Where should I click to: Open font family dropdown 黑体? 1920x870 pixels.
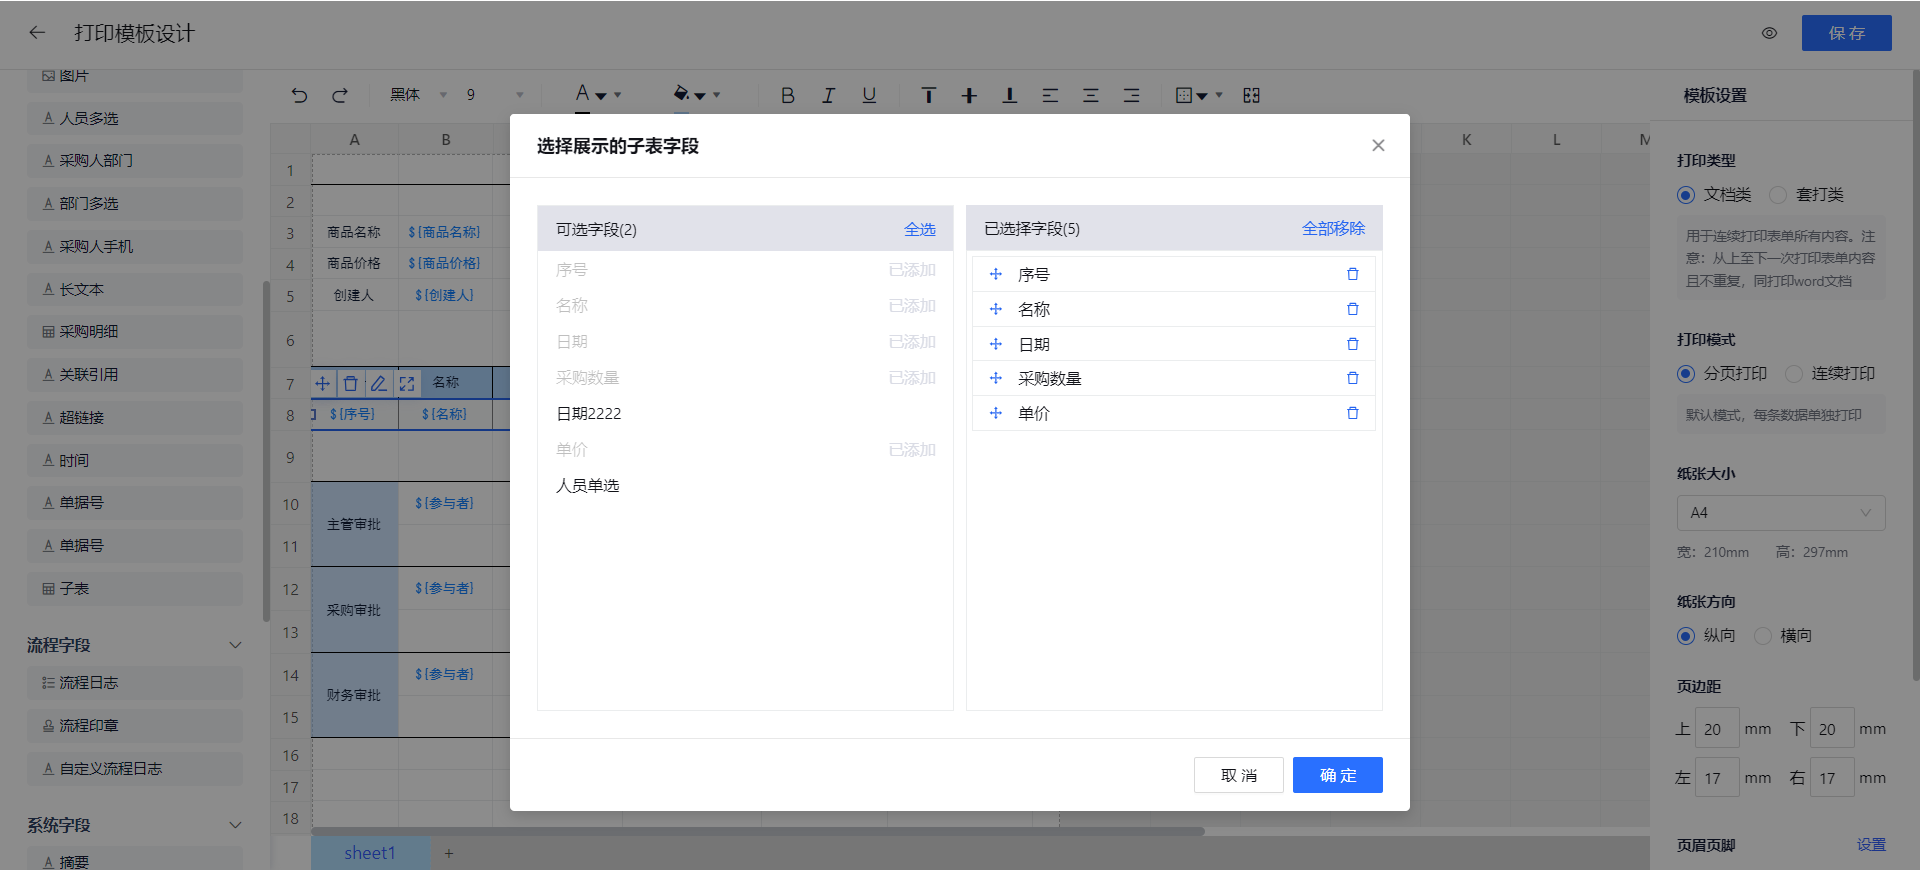(418, 95)
